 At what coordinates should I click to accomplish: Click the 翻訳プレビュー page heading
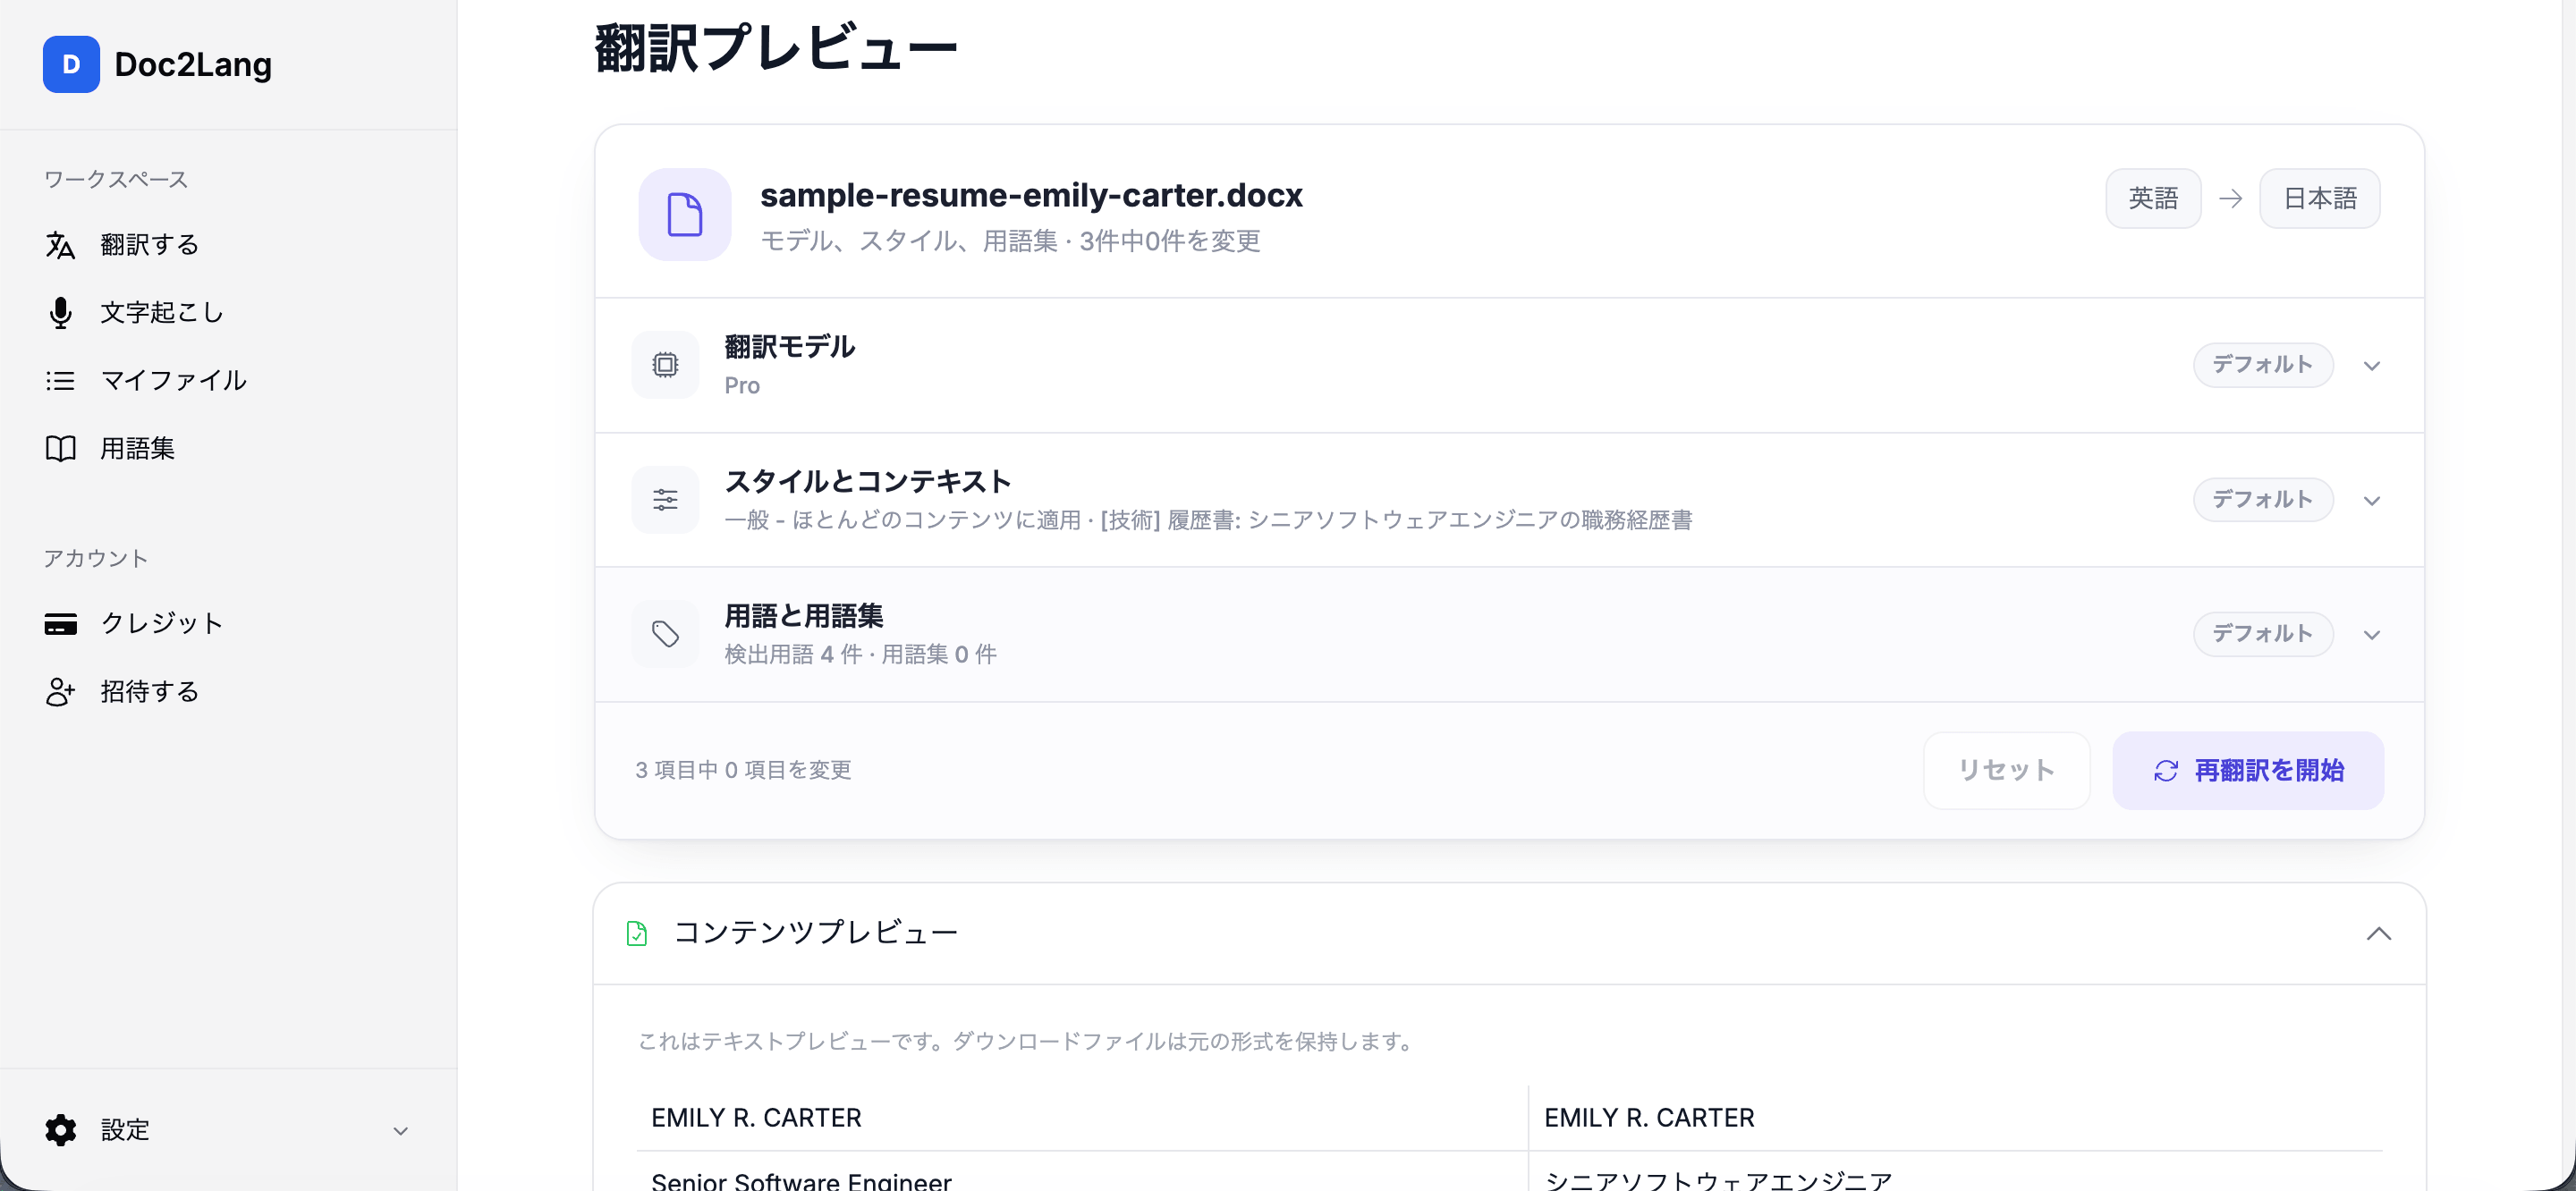click(x=776, y=48)
